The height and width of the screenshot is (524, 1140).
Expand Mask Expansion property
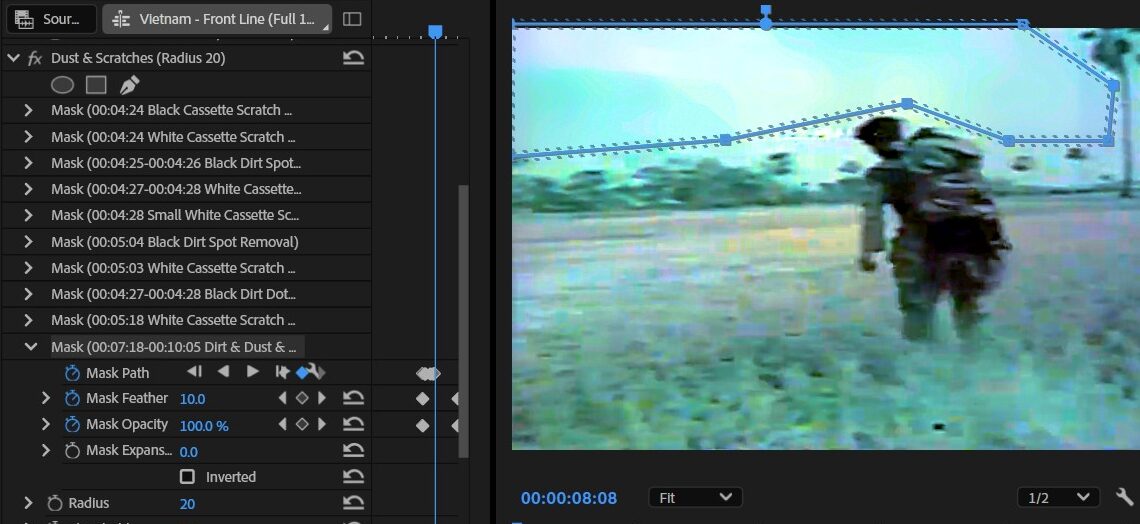click(x=46, y=451)
